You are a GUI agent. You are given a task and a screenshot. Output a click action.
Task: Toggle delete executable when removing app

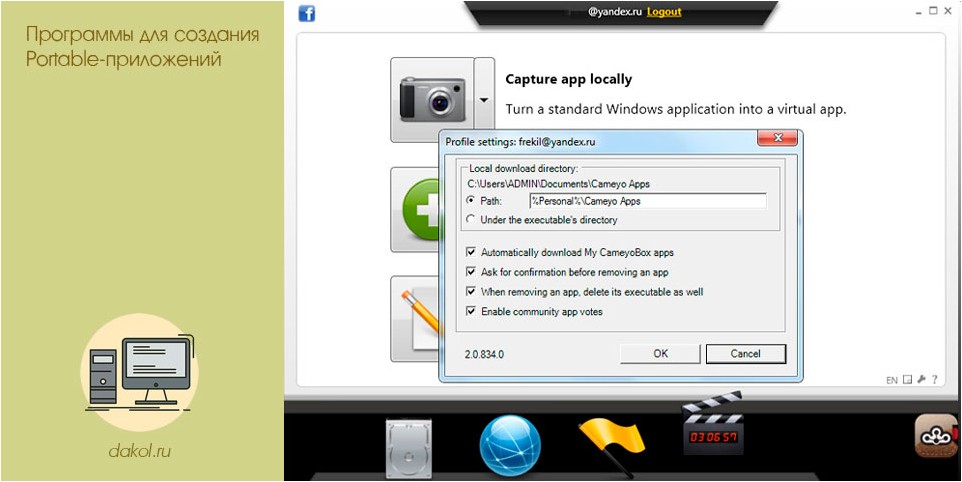click(471, 292)
